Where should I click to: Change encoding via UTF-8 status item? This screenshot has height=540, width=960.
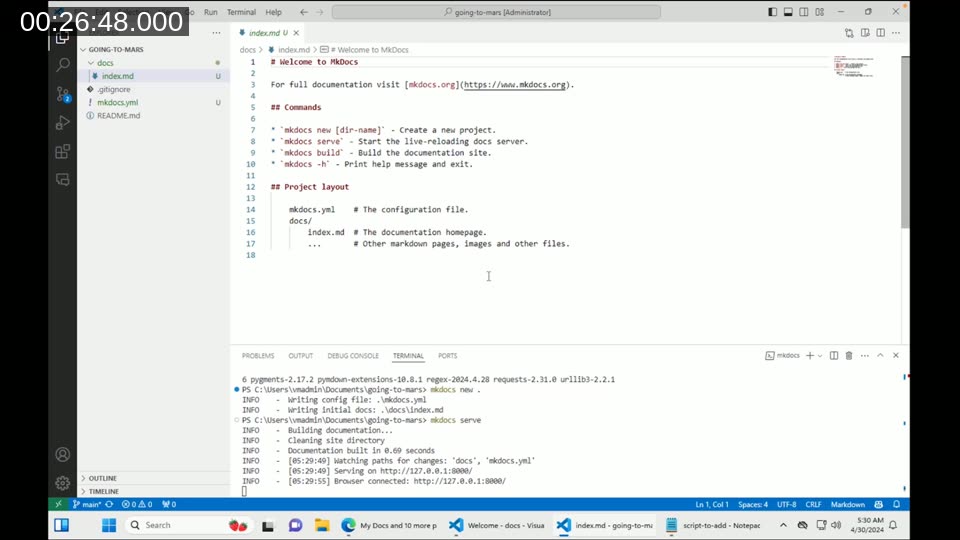pos(786,504)
